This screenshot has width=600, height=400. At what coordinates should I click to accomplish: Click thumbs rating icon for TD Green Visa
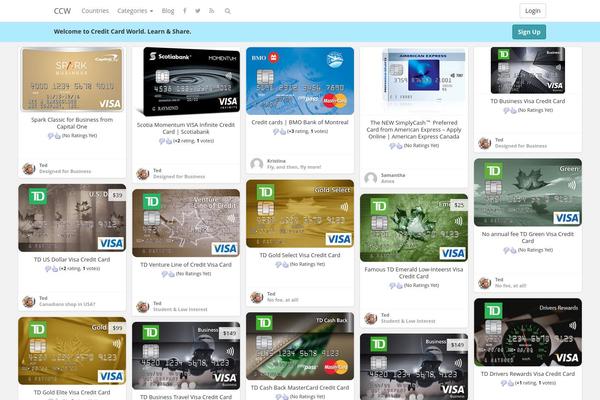510,250
